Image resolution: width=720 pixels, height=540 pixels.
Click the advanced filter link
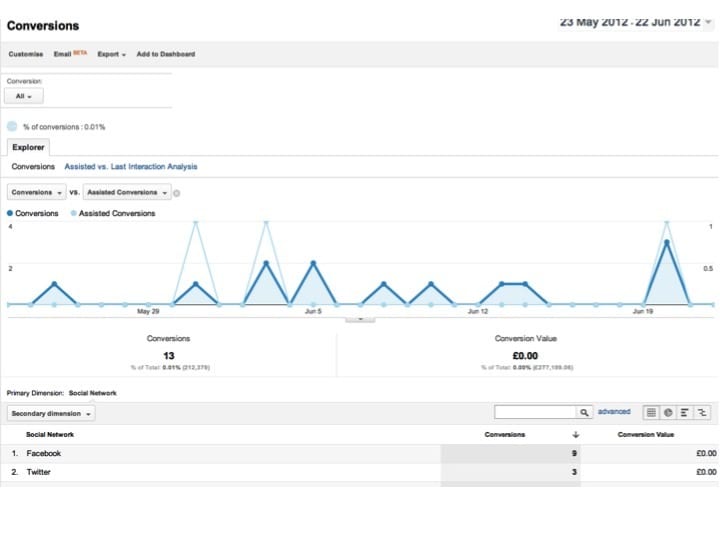point(614,412)
